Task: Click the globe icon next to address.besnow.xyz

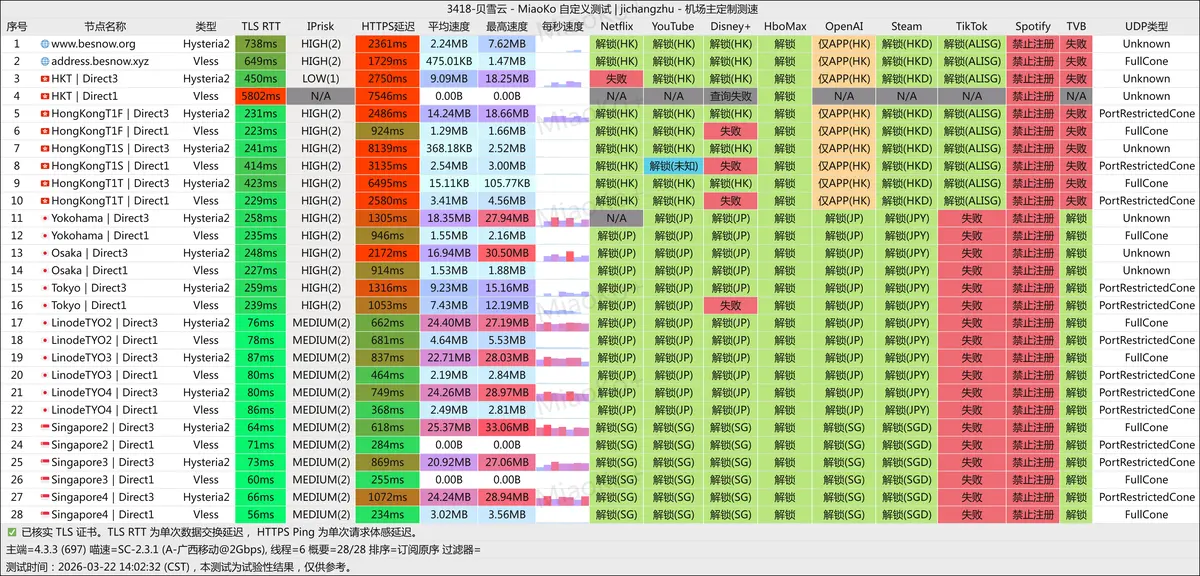Action: [x=45, y=61]
